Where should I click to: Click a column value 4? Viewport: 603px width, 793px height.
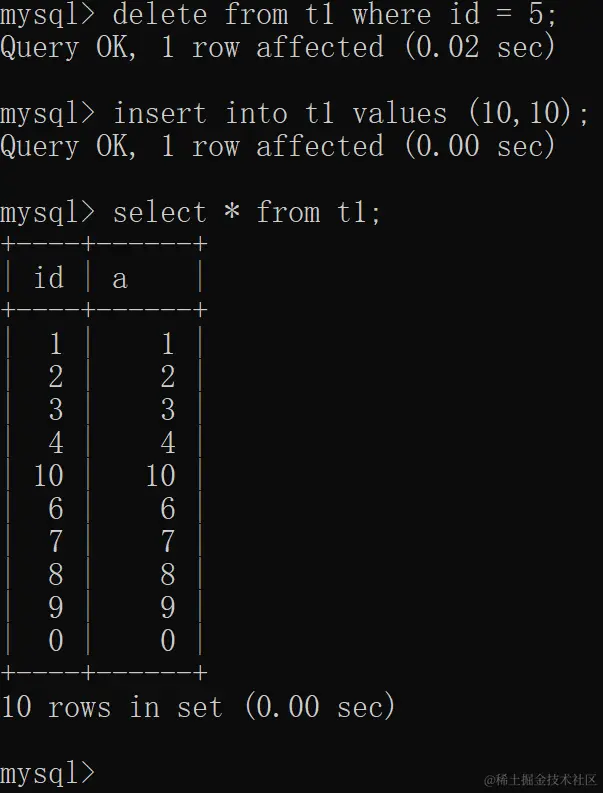(168, 443)
